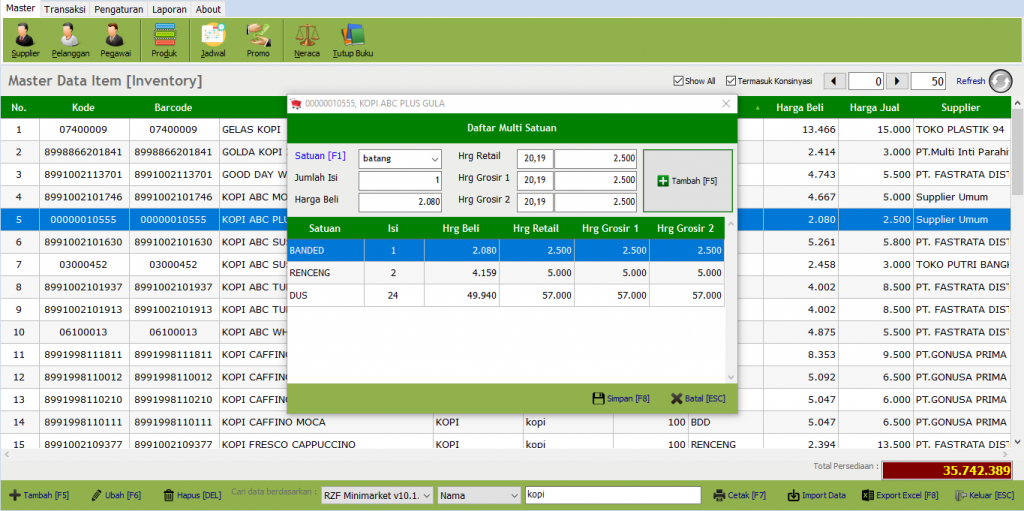
Task: Open the RZF Minimarket dropdown
Action: pyautogui.click(x=377, y=495)
